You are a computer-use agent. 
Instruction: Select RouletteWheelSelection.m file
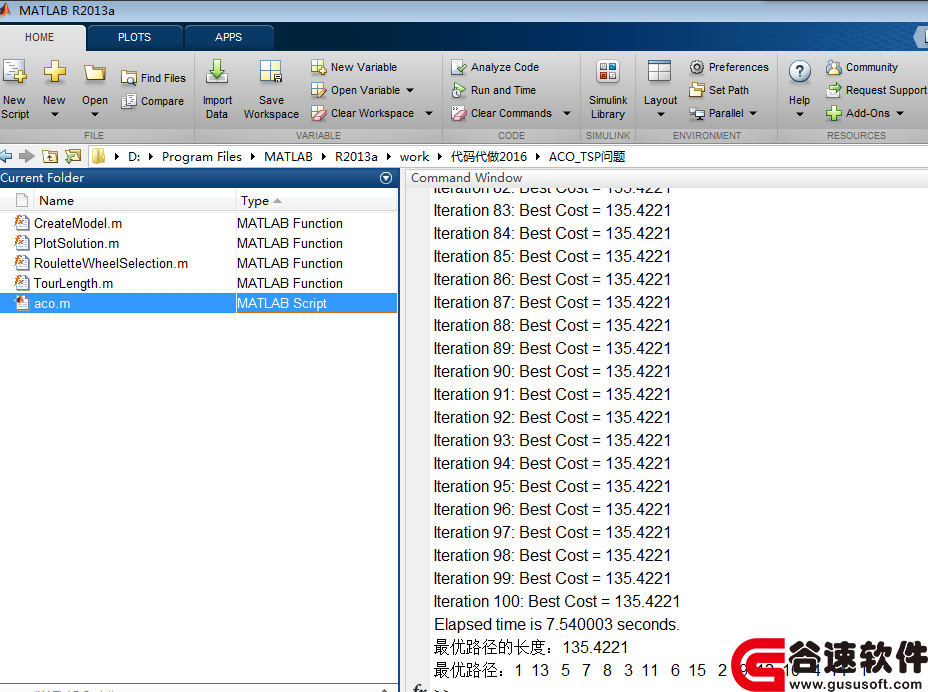coord(198,263)
